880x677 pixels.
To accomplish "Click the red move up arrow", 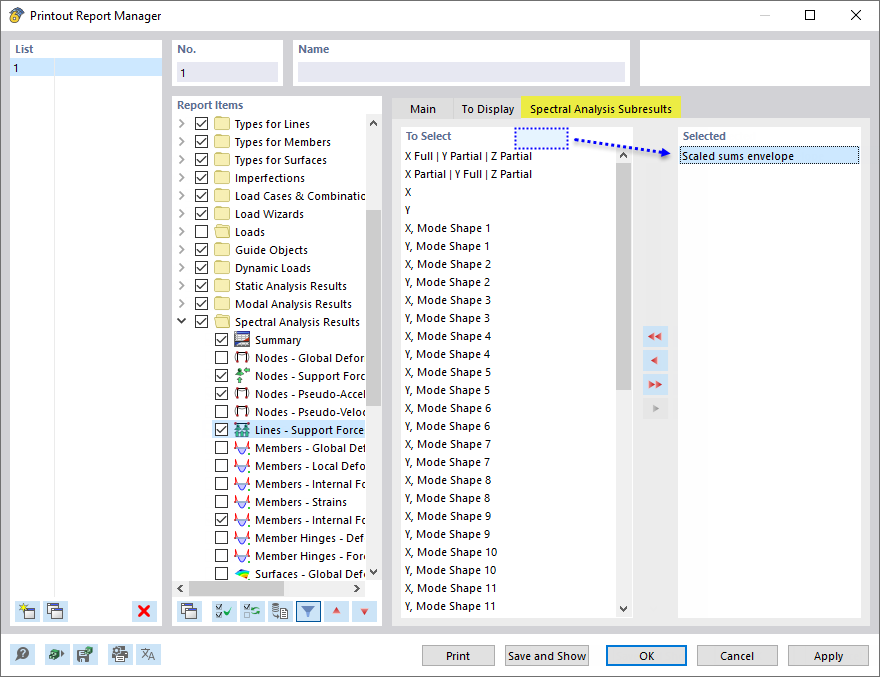I will tap(336, 611).
